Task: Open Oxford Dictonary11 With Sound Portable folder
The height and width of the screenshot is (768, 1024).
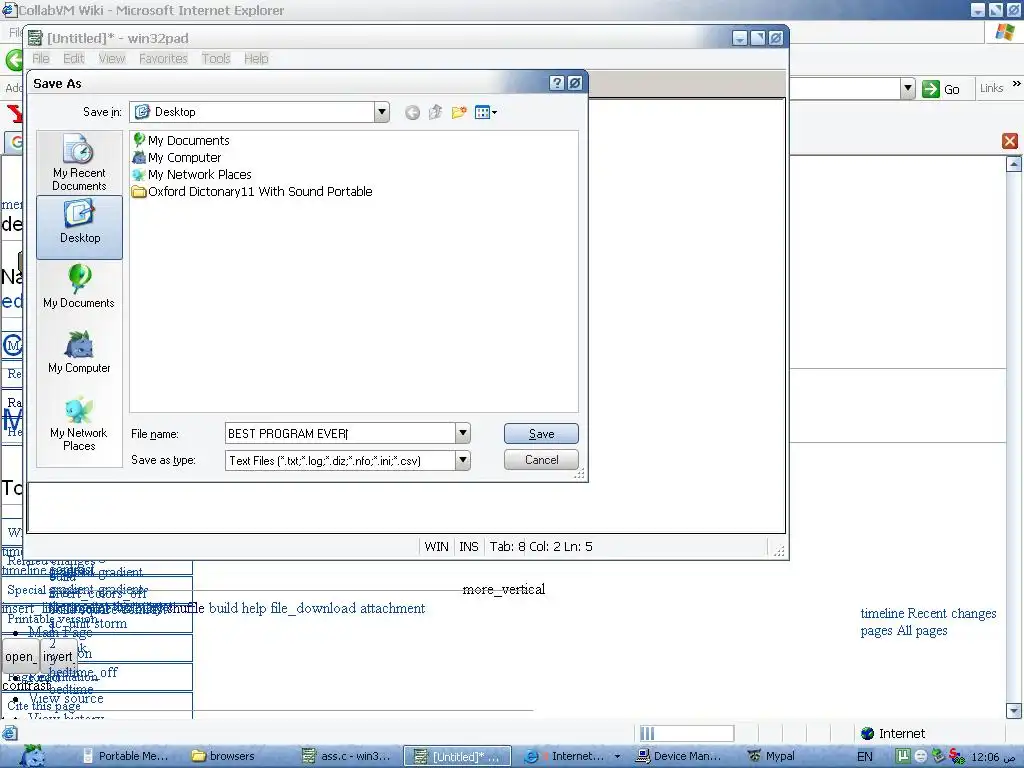Action: click(252, 191)
